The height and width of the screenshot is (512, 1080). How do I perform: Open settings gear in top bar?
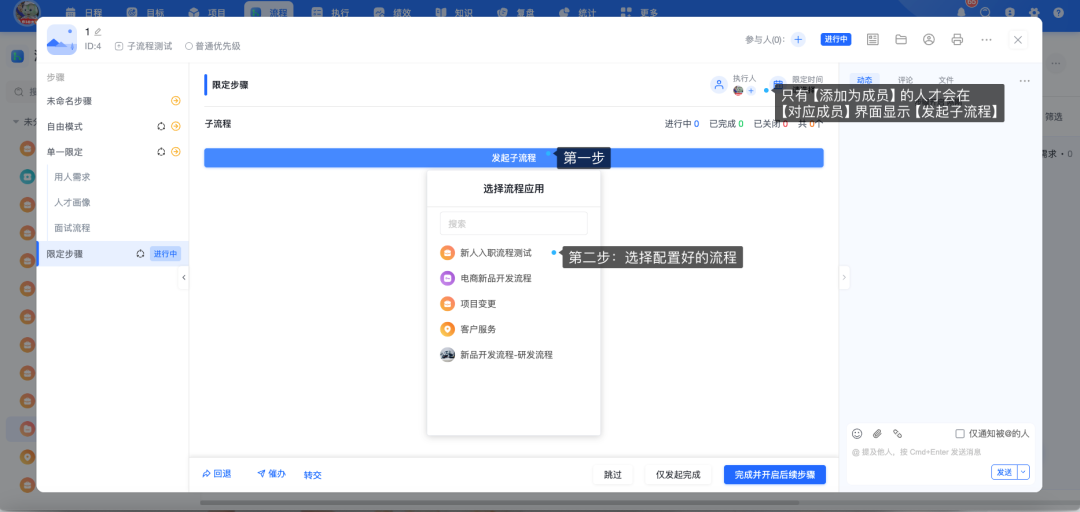point(1034,12)
